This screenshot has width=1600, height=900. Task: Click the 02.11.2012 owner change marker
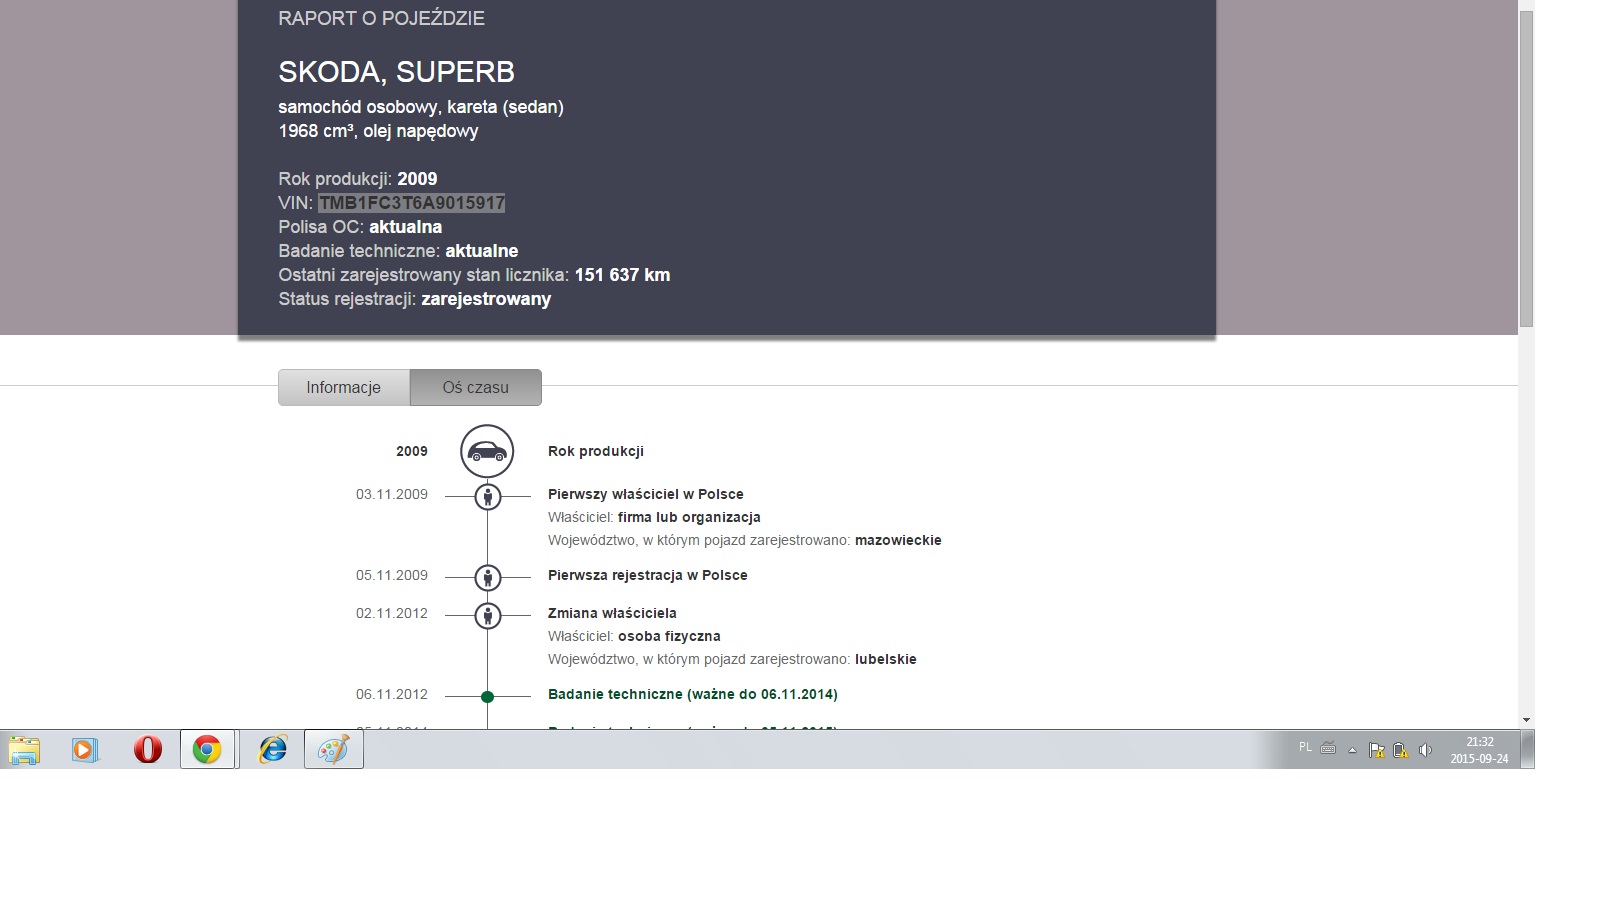coord(487,615)
